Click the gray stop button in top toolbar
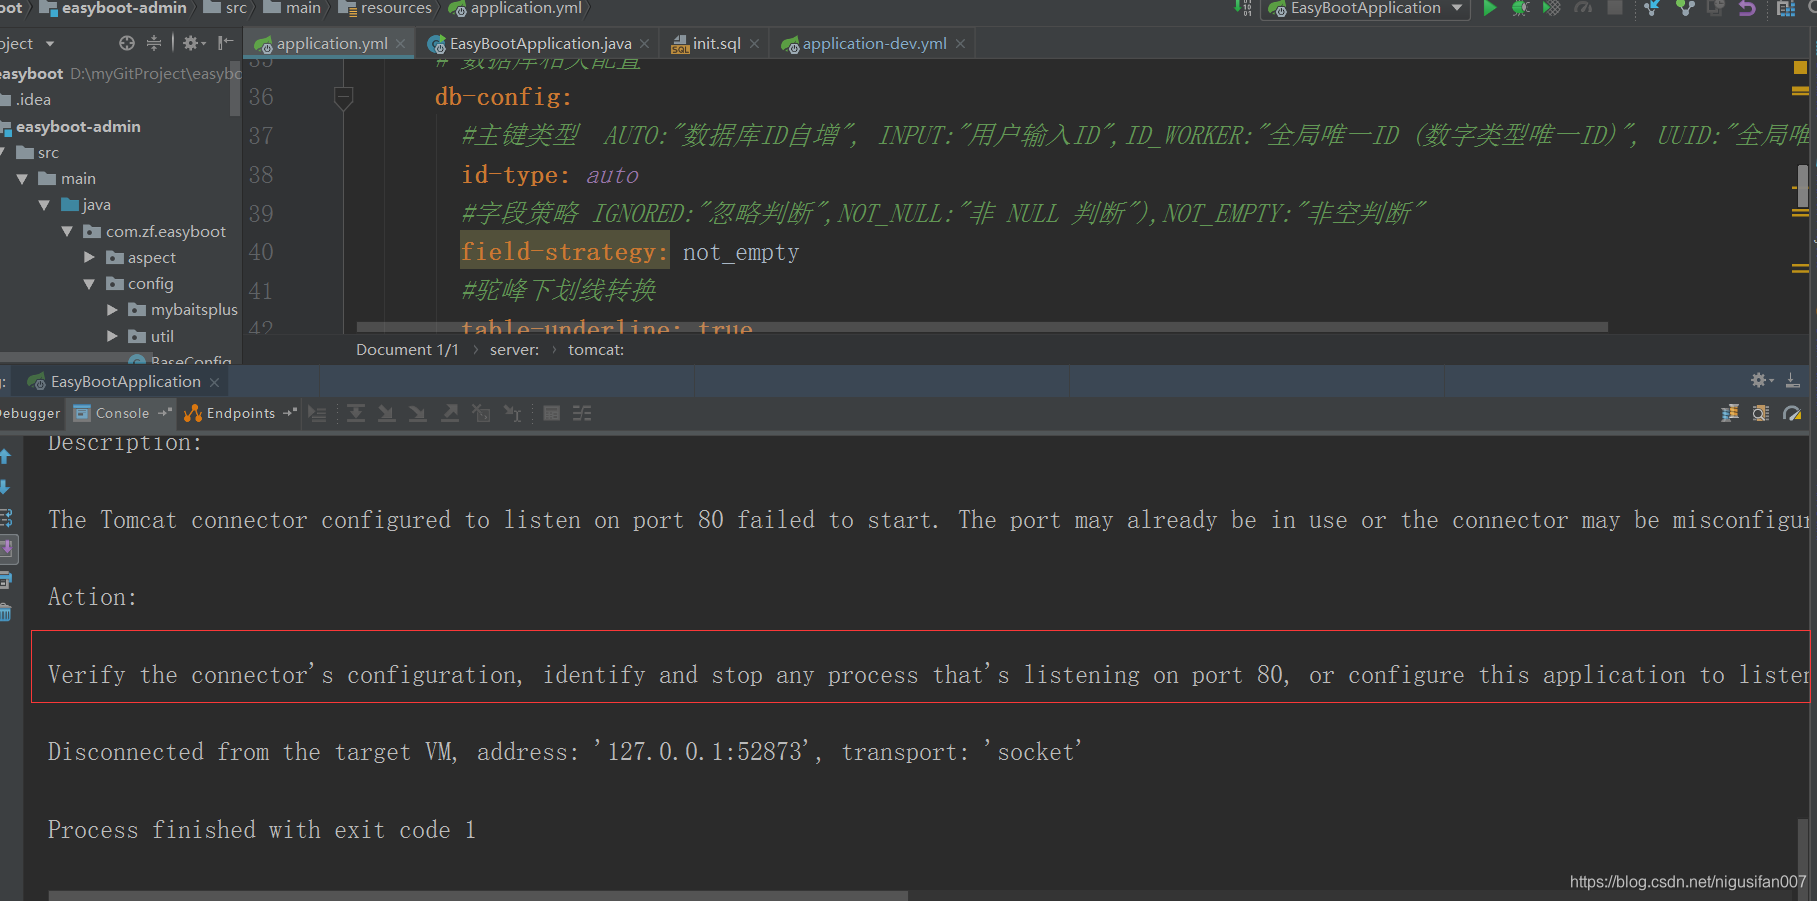Screen dimensions: 1817x901 [x=1615, y=8]
